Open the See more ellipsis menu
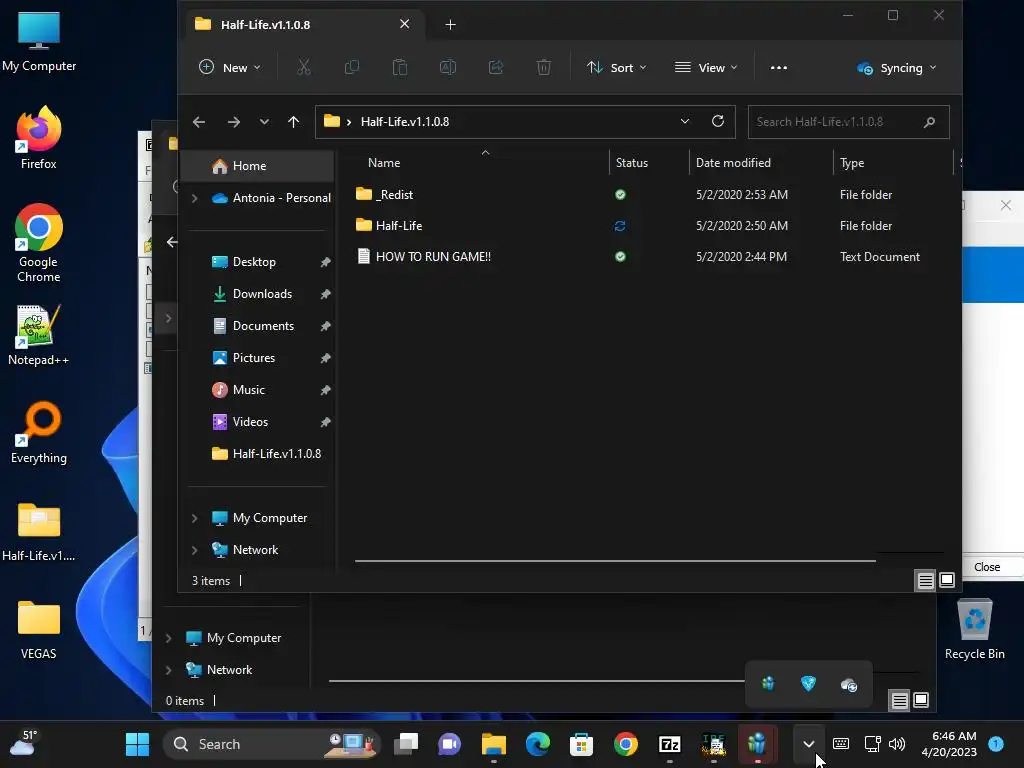The image size is (1024, 768). [778, 67]
